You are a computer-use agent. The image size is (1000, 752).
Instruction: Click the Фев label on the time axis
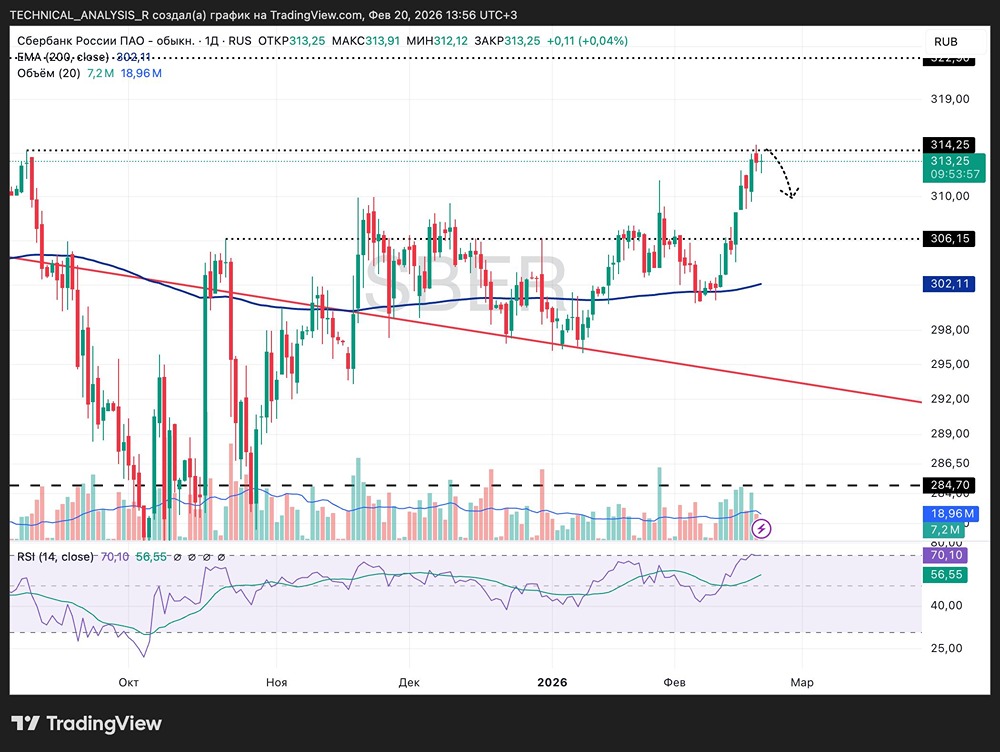(674, 682)
